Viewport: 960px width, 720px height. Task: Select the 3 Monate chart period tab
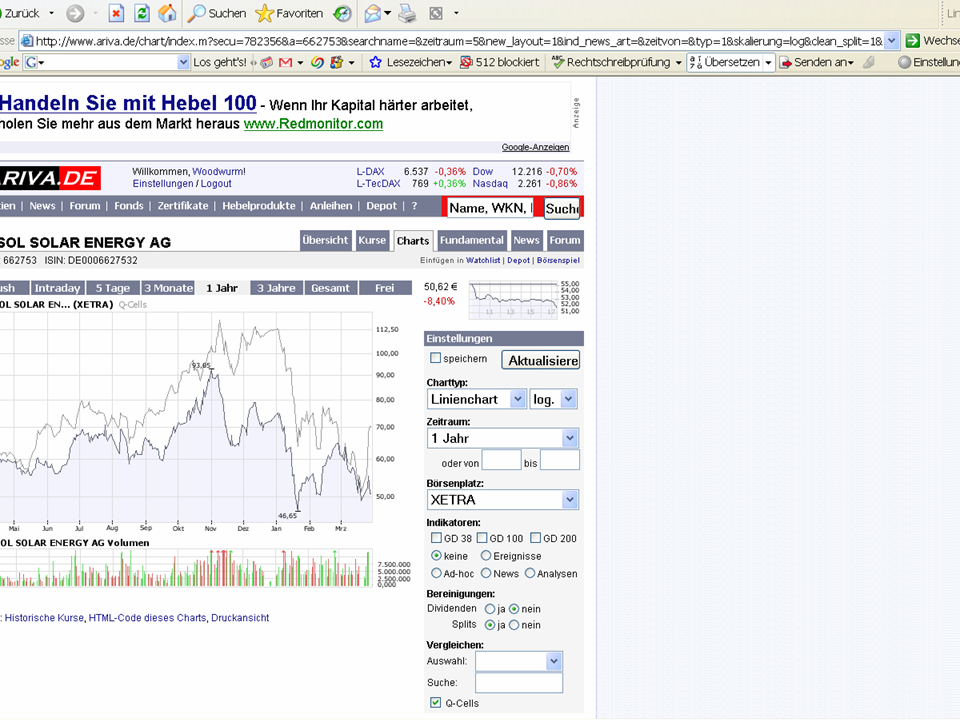[168, 288]
